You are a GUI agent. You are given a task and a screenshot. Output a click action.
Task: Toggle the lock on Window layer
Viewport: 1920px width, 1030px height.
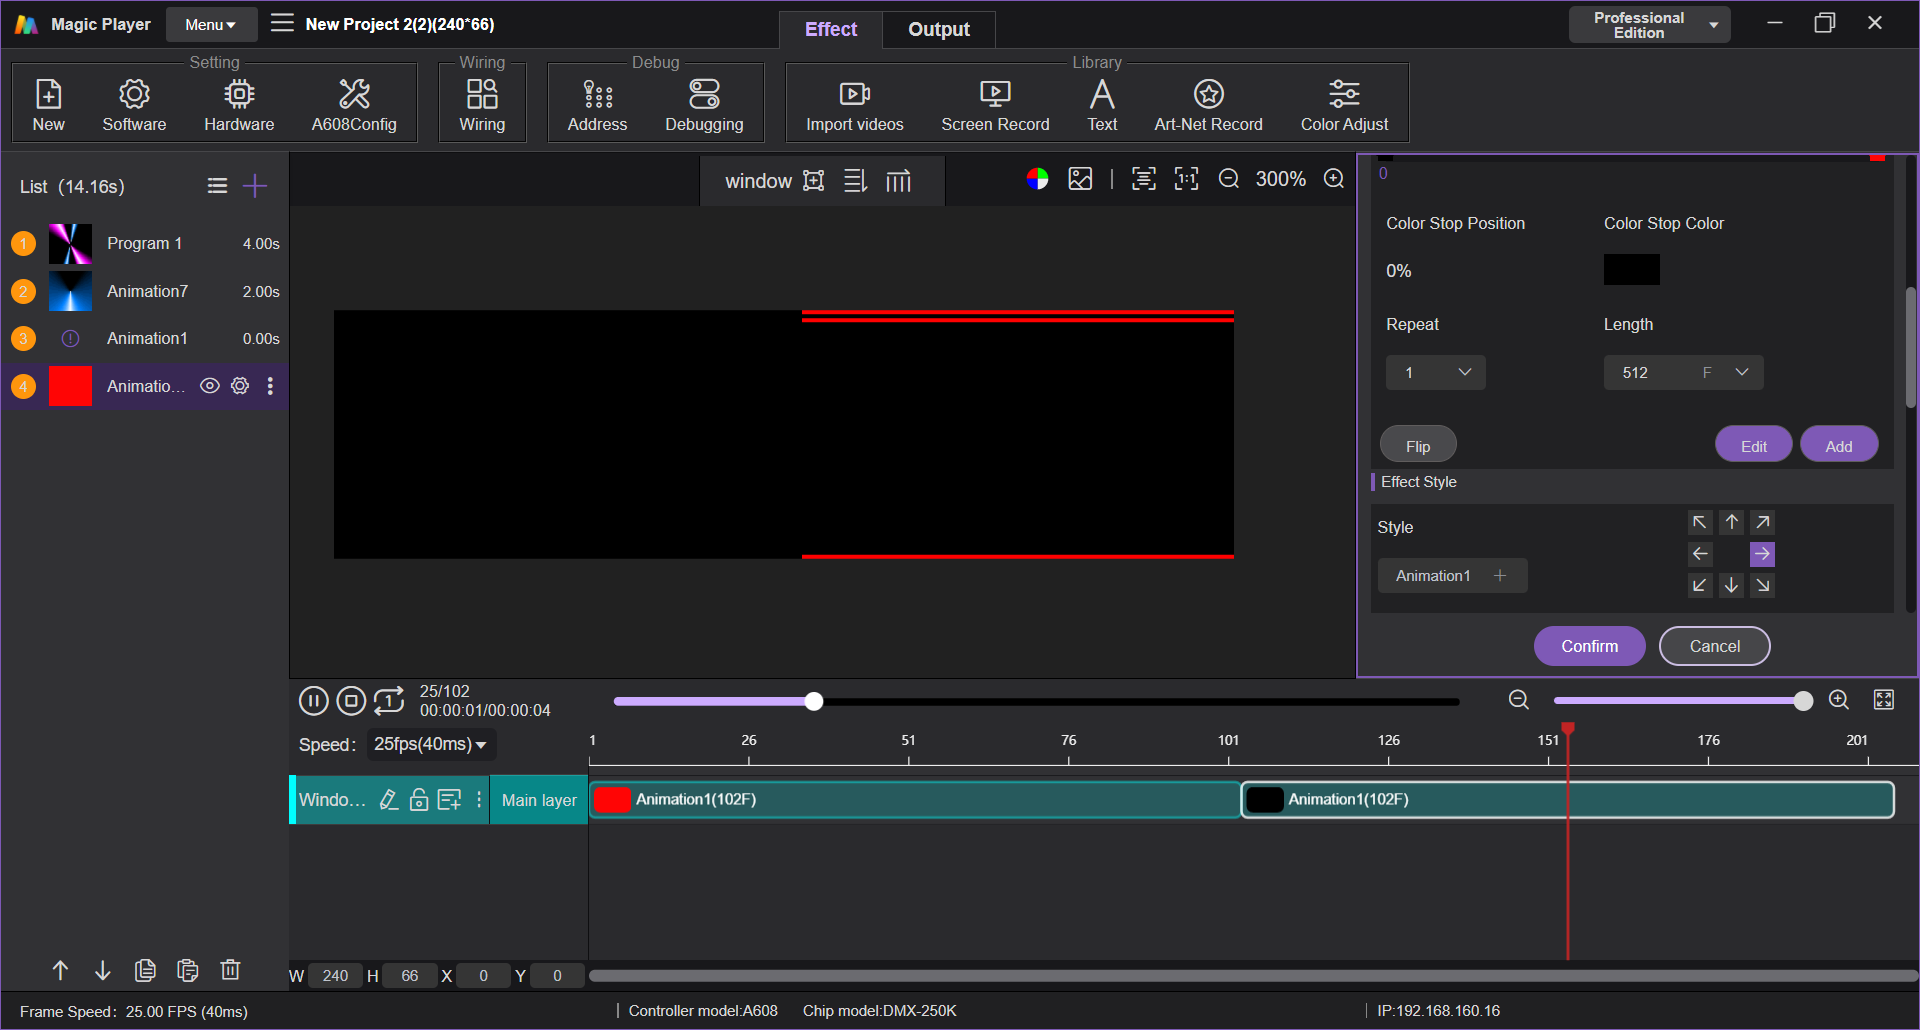(x=419, y=800)
